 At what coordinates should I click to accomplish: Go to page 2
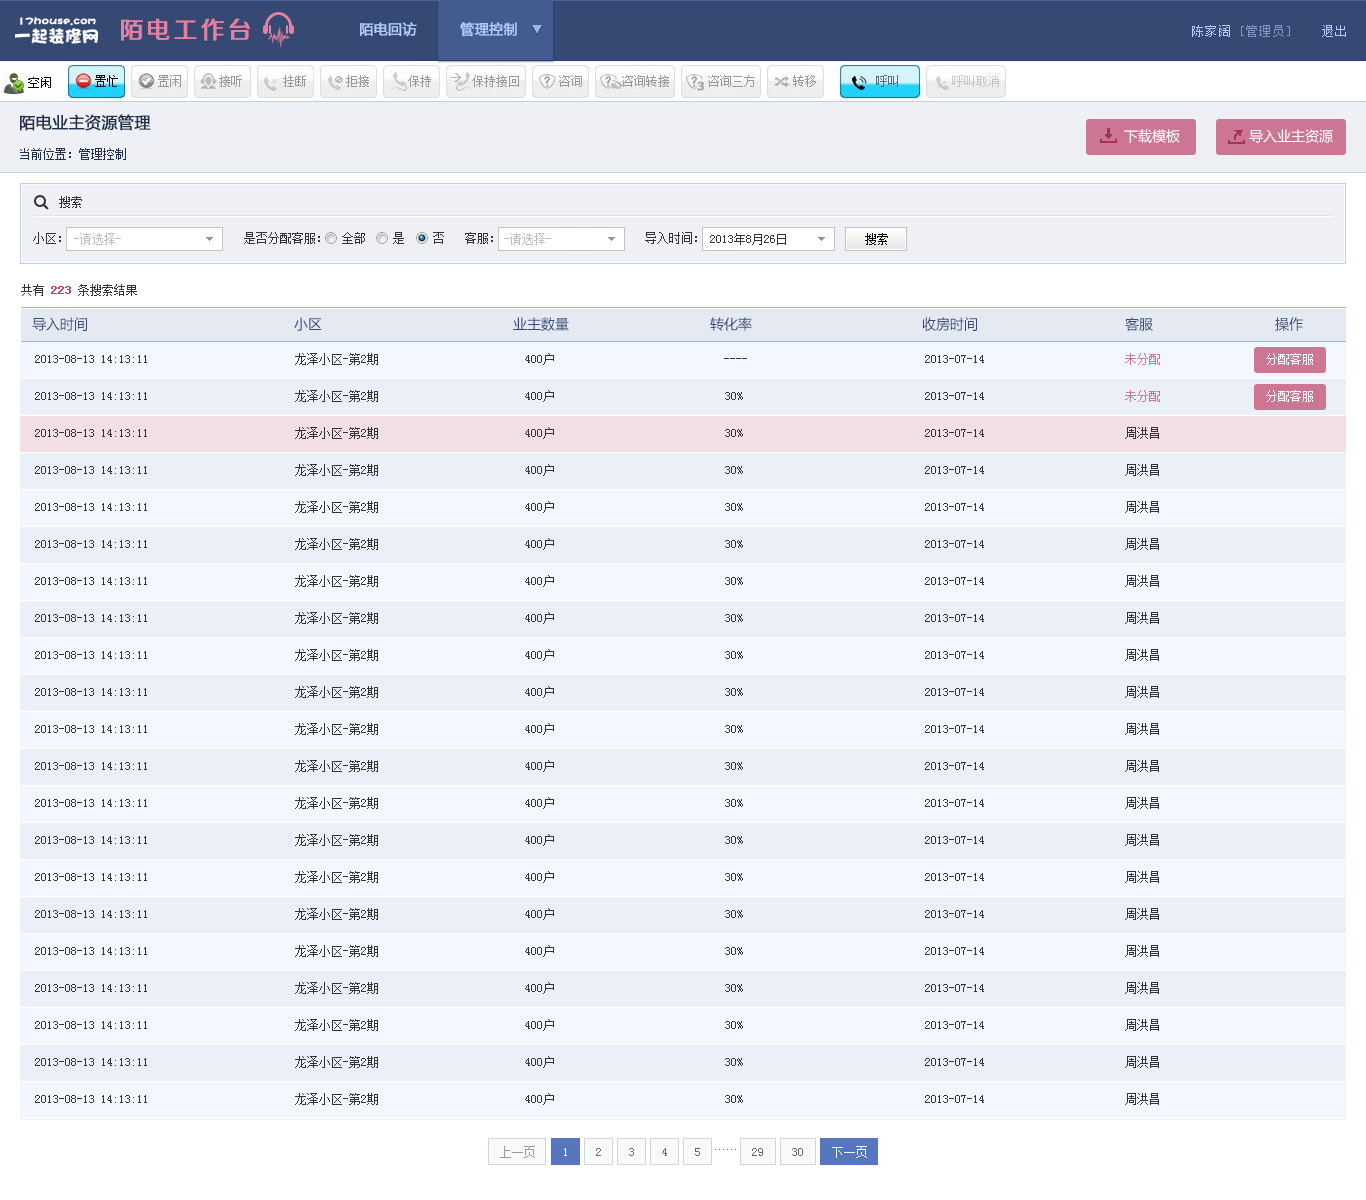point(598,1152)
